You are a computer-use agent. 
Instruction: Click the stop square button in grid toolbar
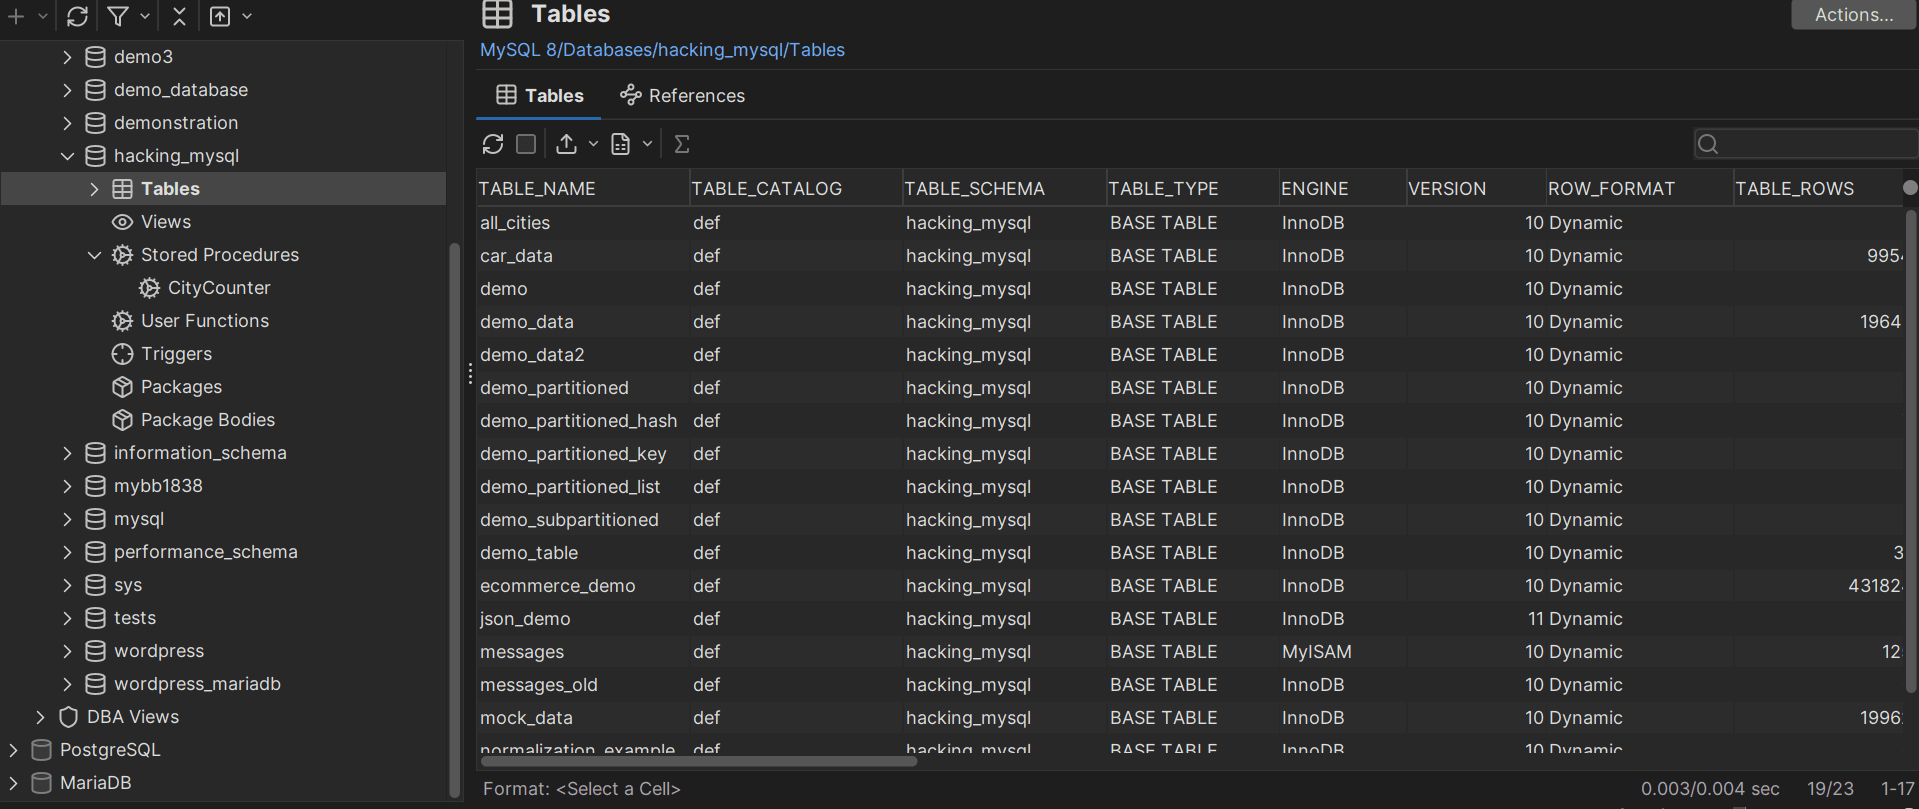pyautogui.click(x=526, y=144)
